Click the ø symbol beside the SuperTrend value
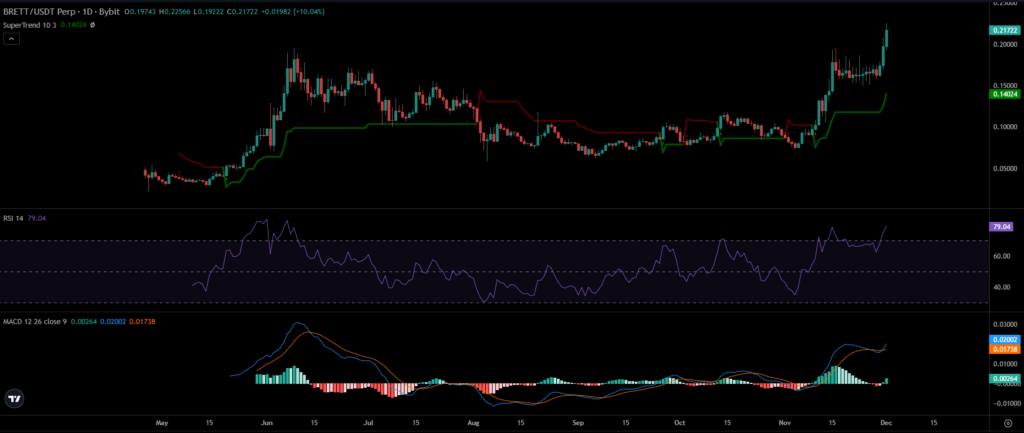This screenshot has width=1024, height=433. click(x=92, y=25)
